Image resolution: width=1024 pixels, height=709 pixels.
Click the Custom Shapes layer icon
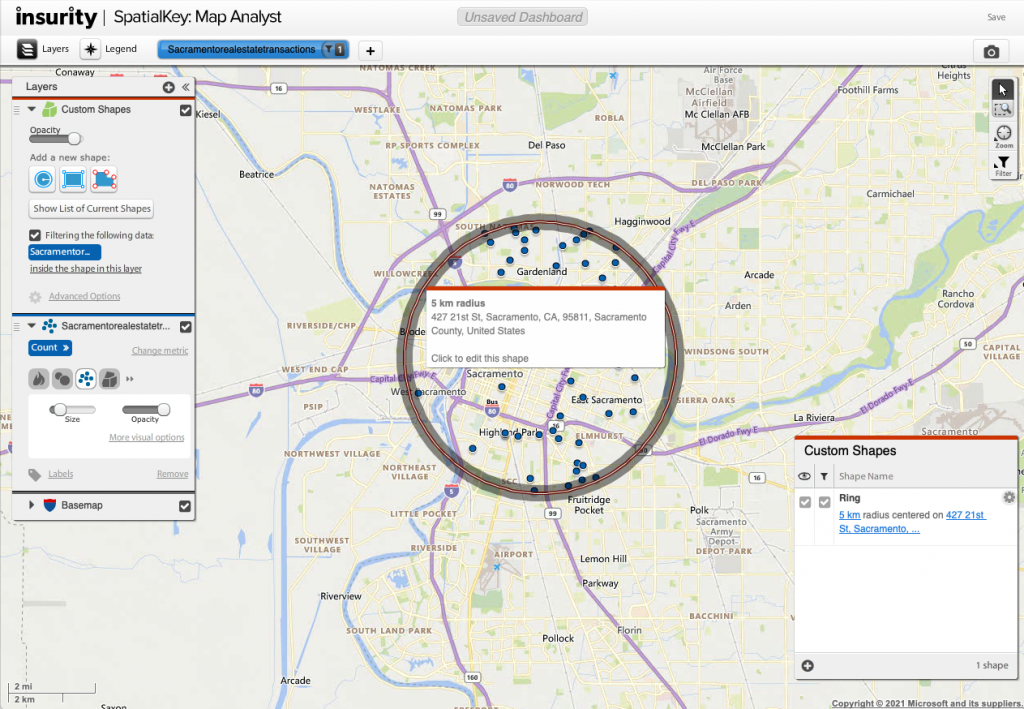(x=50, y=109)
